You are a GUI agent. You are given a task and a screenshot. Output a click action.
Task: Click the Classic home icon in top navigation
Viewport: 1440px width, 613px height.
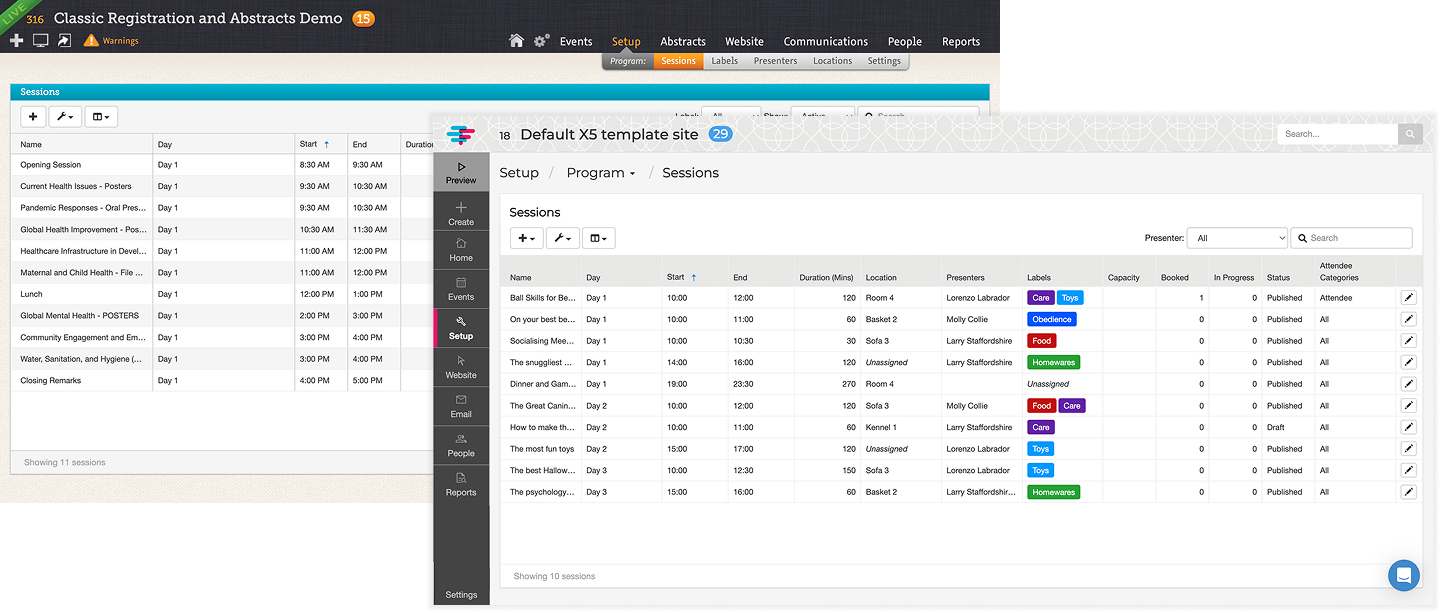point(516,41)
